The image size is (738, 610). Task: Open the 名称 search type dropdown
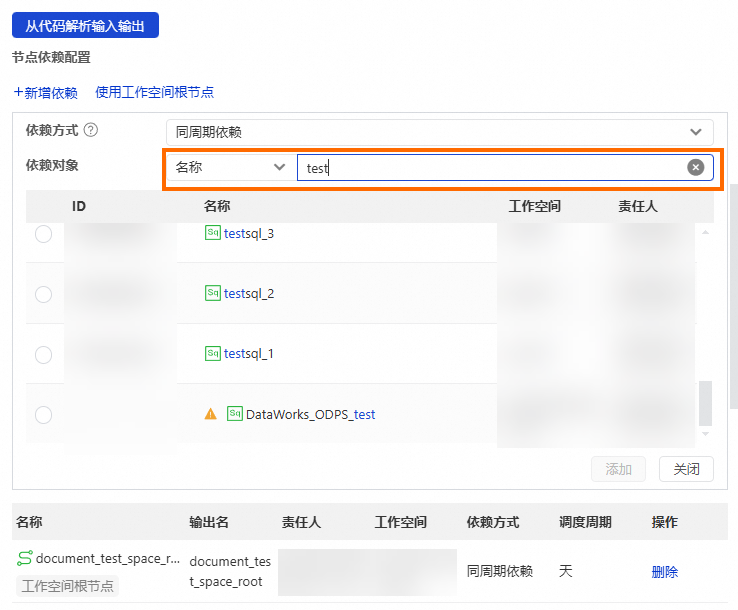point(231,168)
